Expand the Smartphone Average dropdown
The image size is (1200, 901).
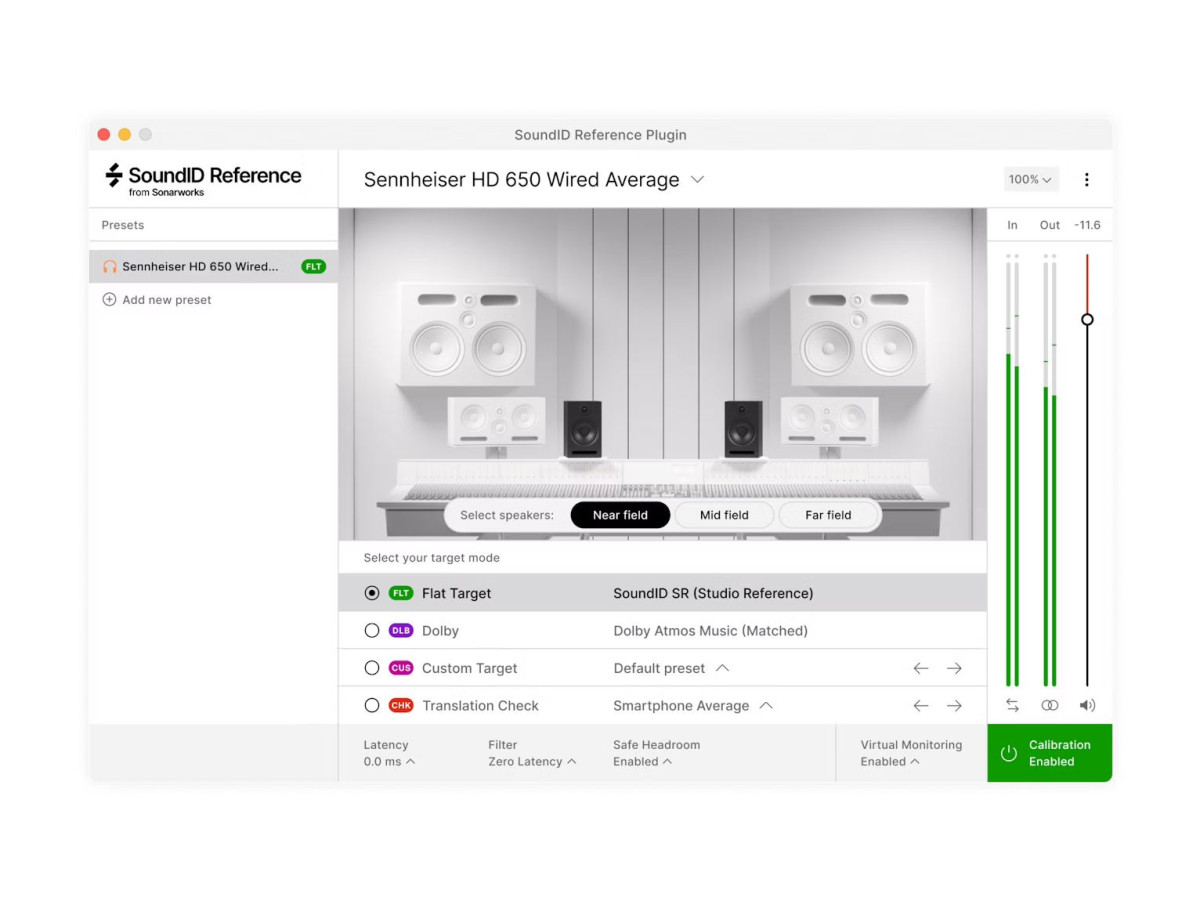pos(693,705)
